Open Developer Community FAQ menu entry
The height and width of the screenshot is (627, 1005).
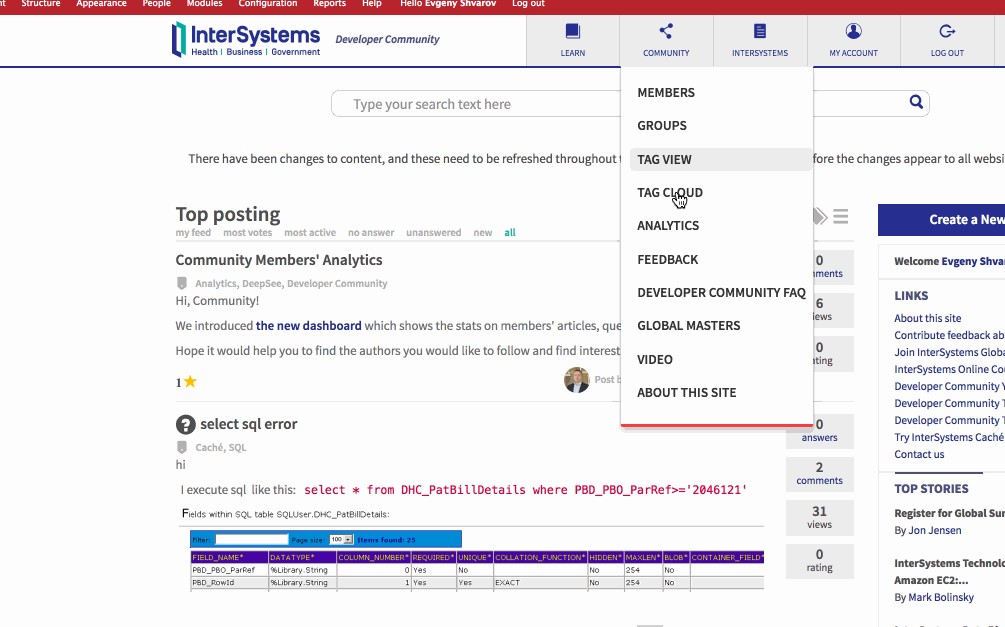(x=721, y=293)
